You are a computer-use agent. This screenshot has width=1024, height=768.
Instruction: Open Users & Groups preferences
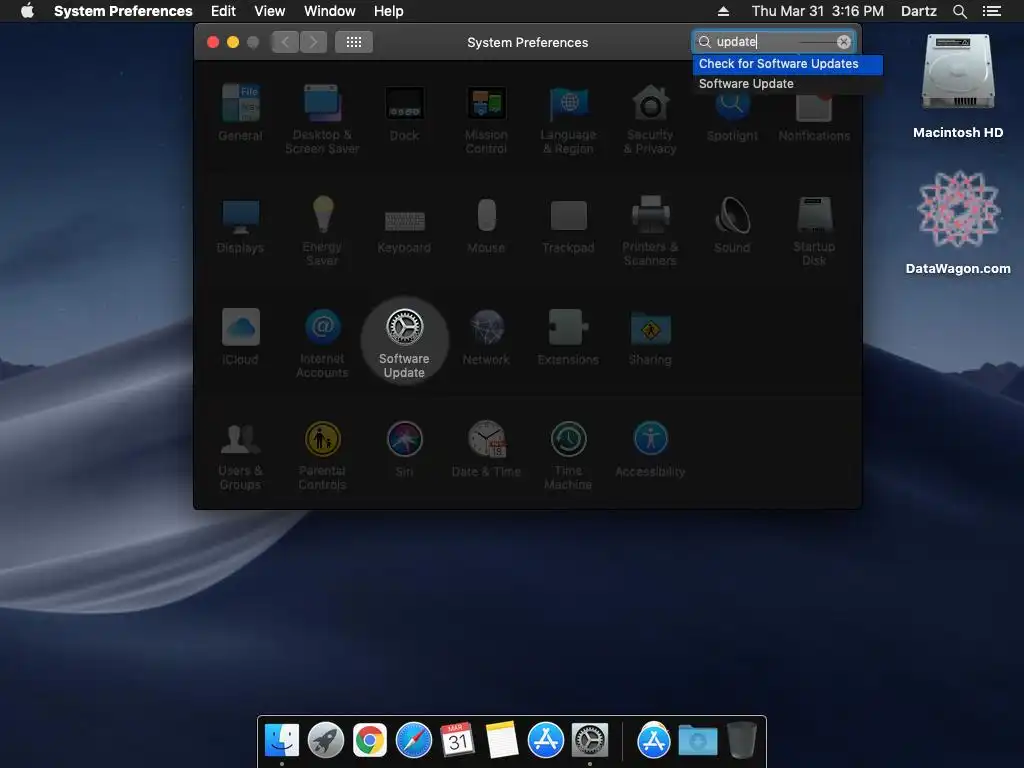pos(240,455)
